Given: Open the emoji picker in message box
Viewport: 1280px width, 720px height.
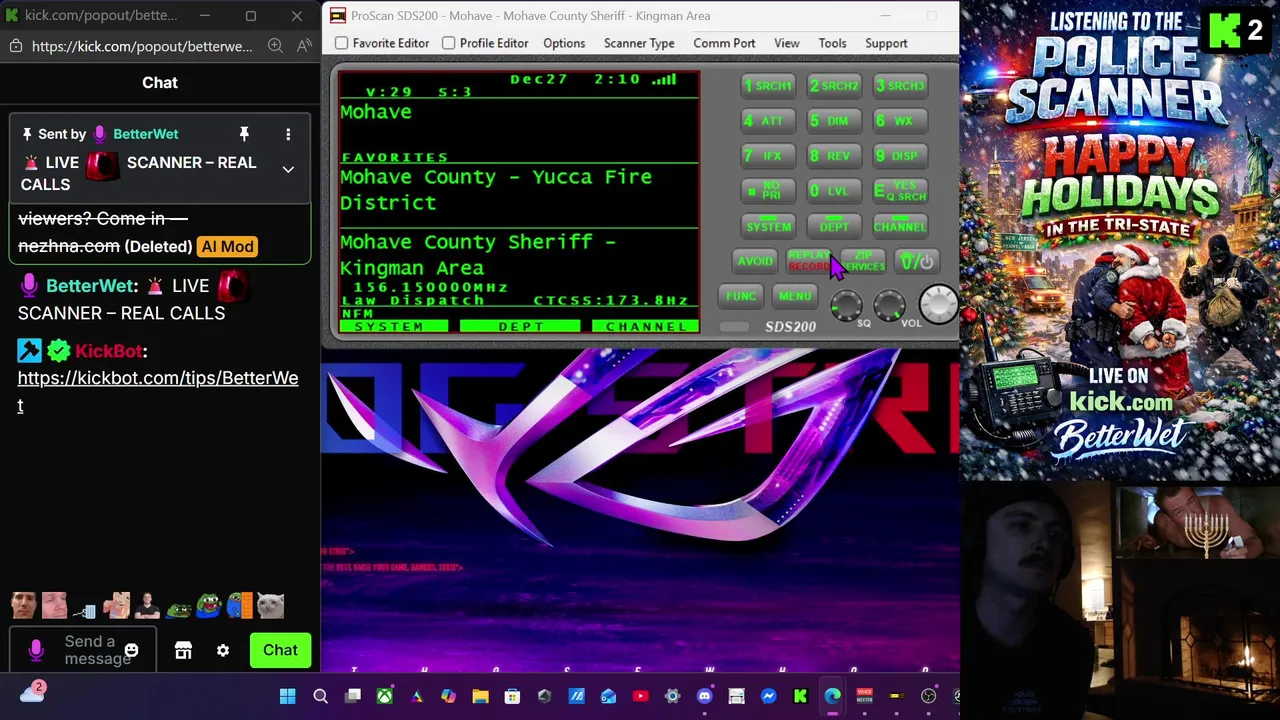Looking at the screenshot, I should point(131,651).
